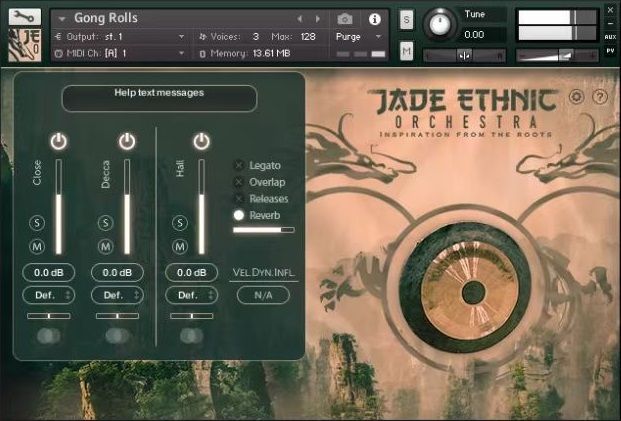Click the VEL.DYN.INFL. label
This screenshot has width=621, height=421.
coord(263,272)
